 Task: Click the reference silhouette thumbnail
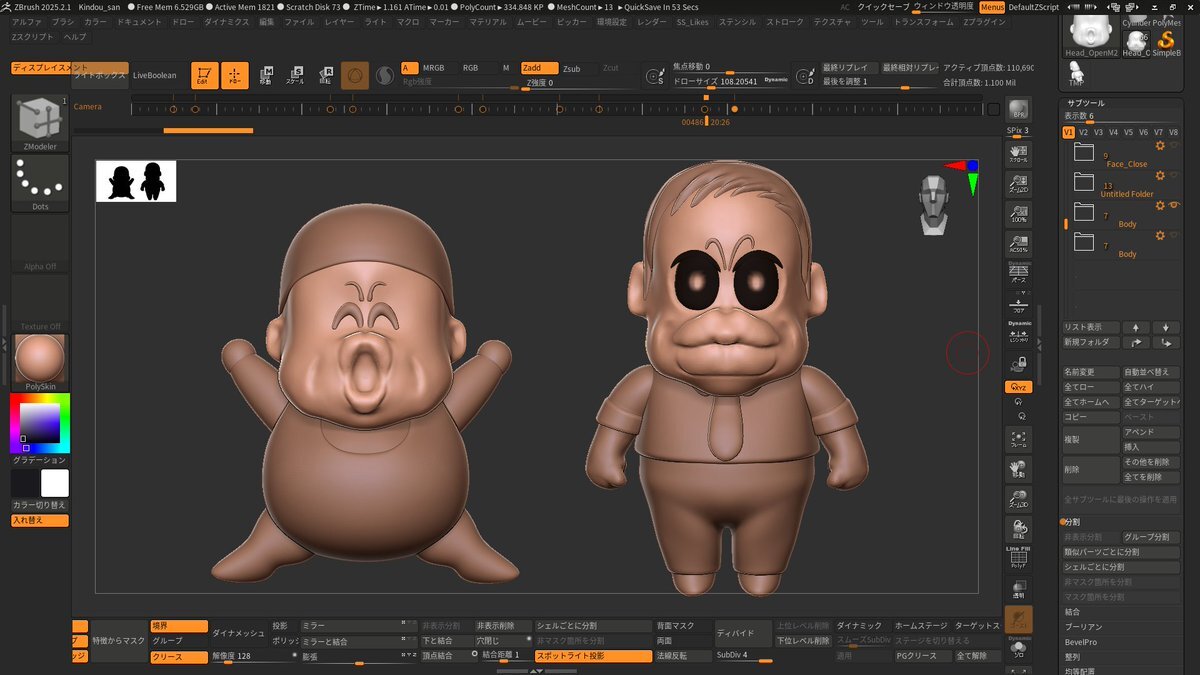136,181
